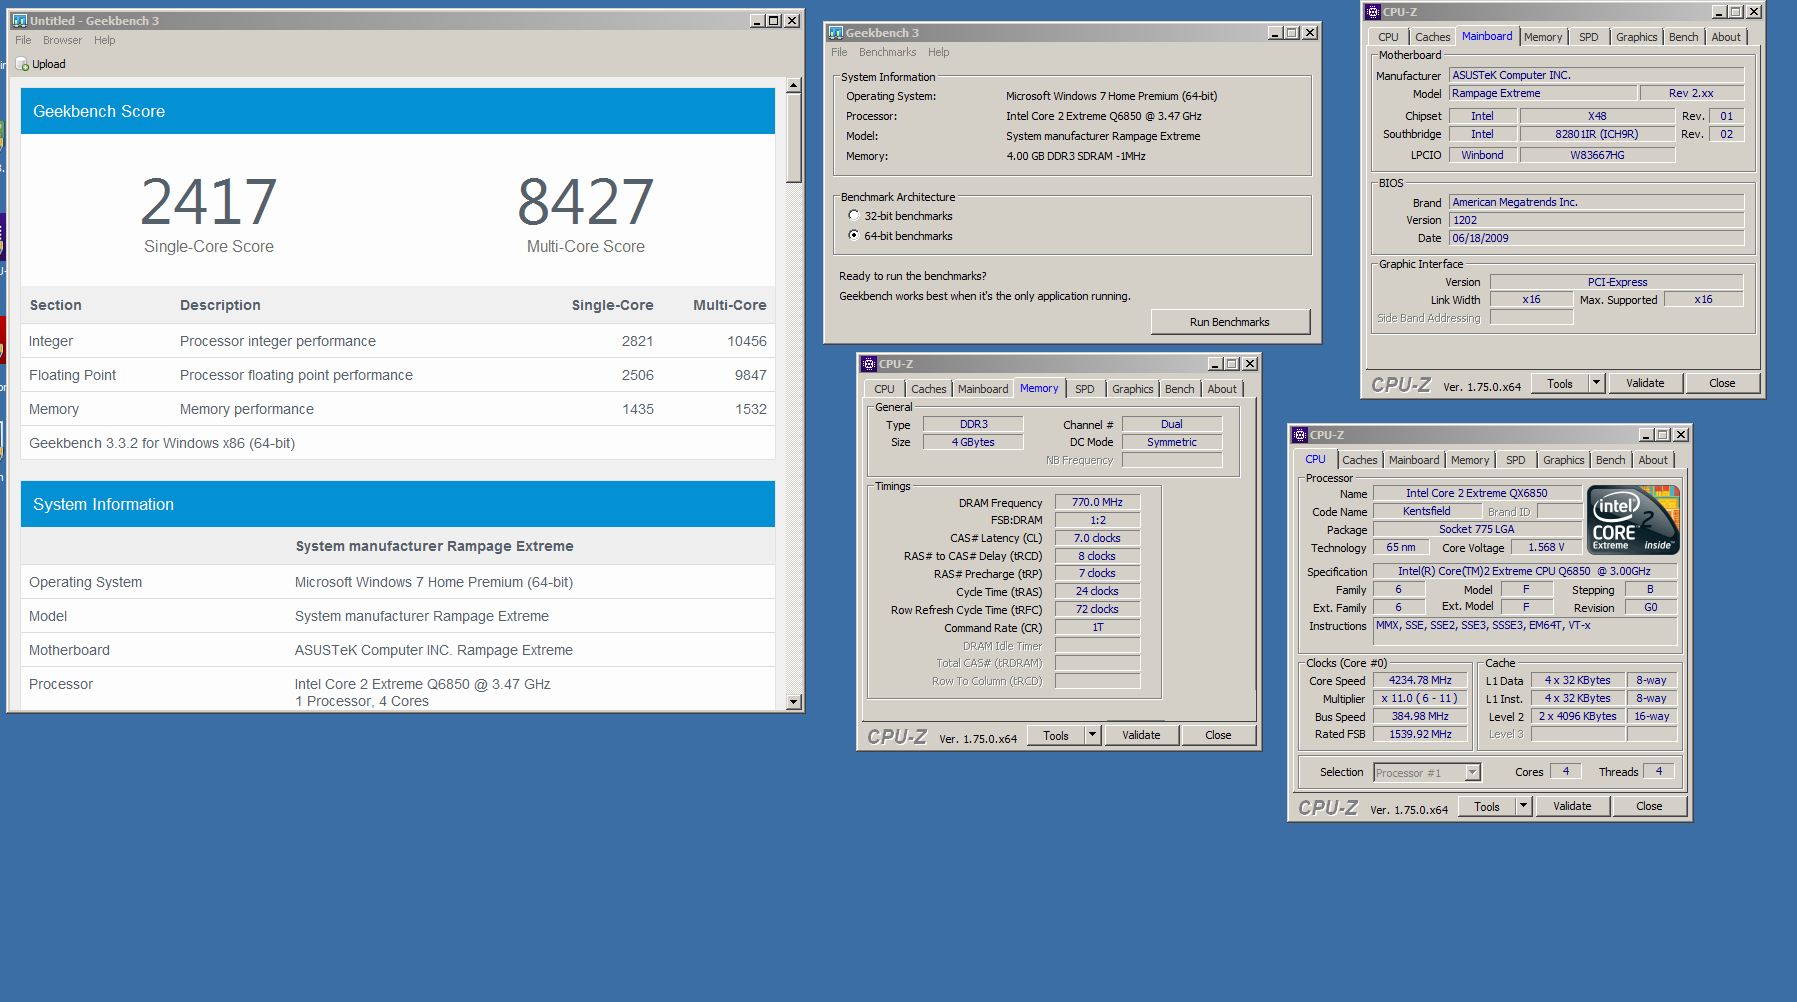Open Tools dropdown arrow in Mainboard CPU-Z window

(x=1596, y=383)
